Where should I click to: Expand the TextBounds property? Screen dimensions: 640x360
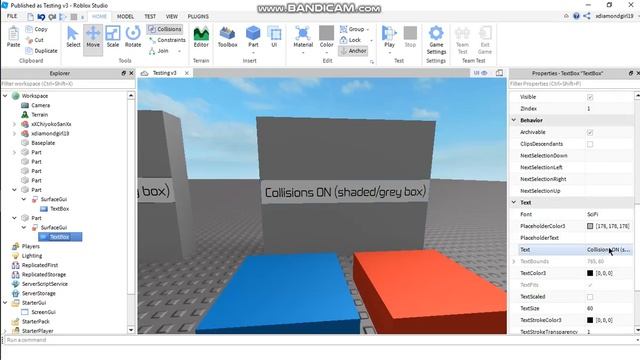click(514, 261)
